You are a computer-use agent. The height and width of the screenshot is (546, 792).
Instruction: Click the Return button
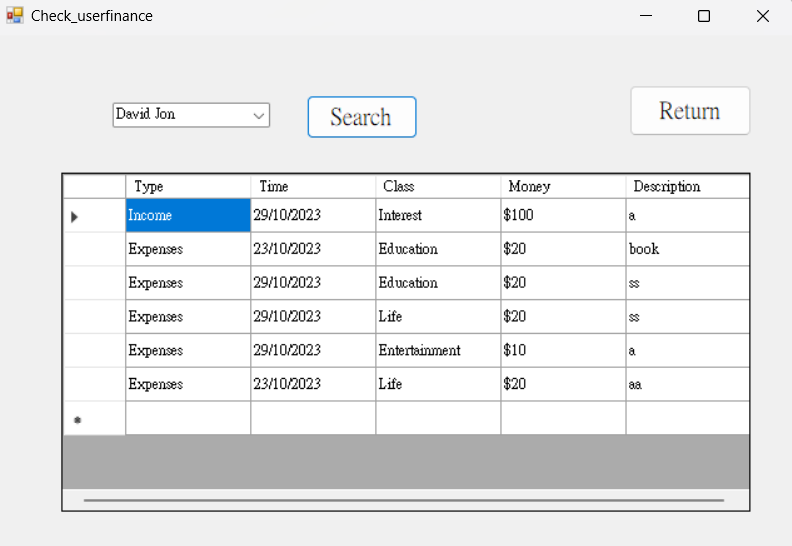[x=690, y=111]
